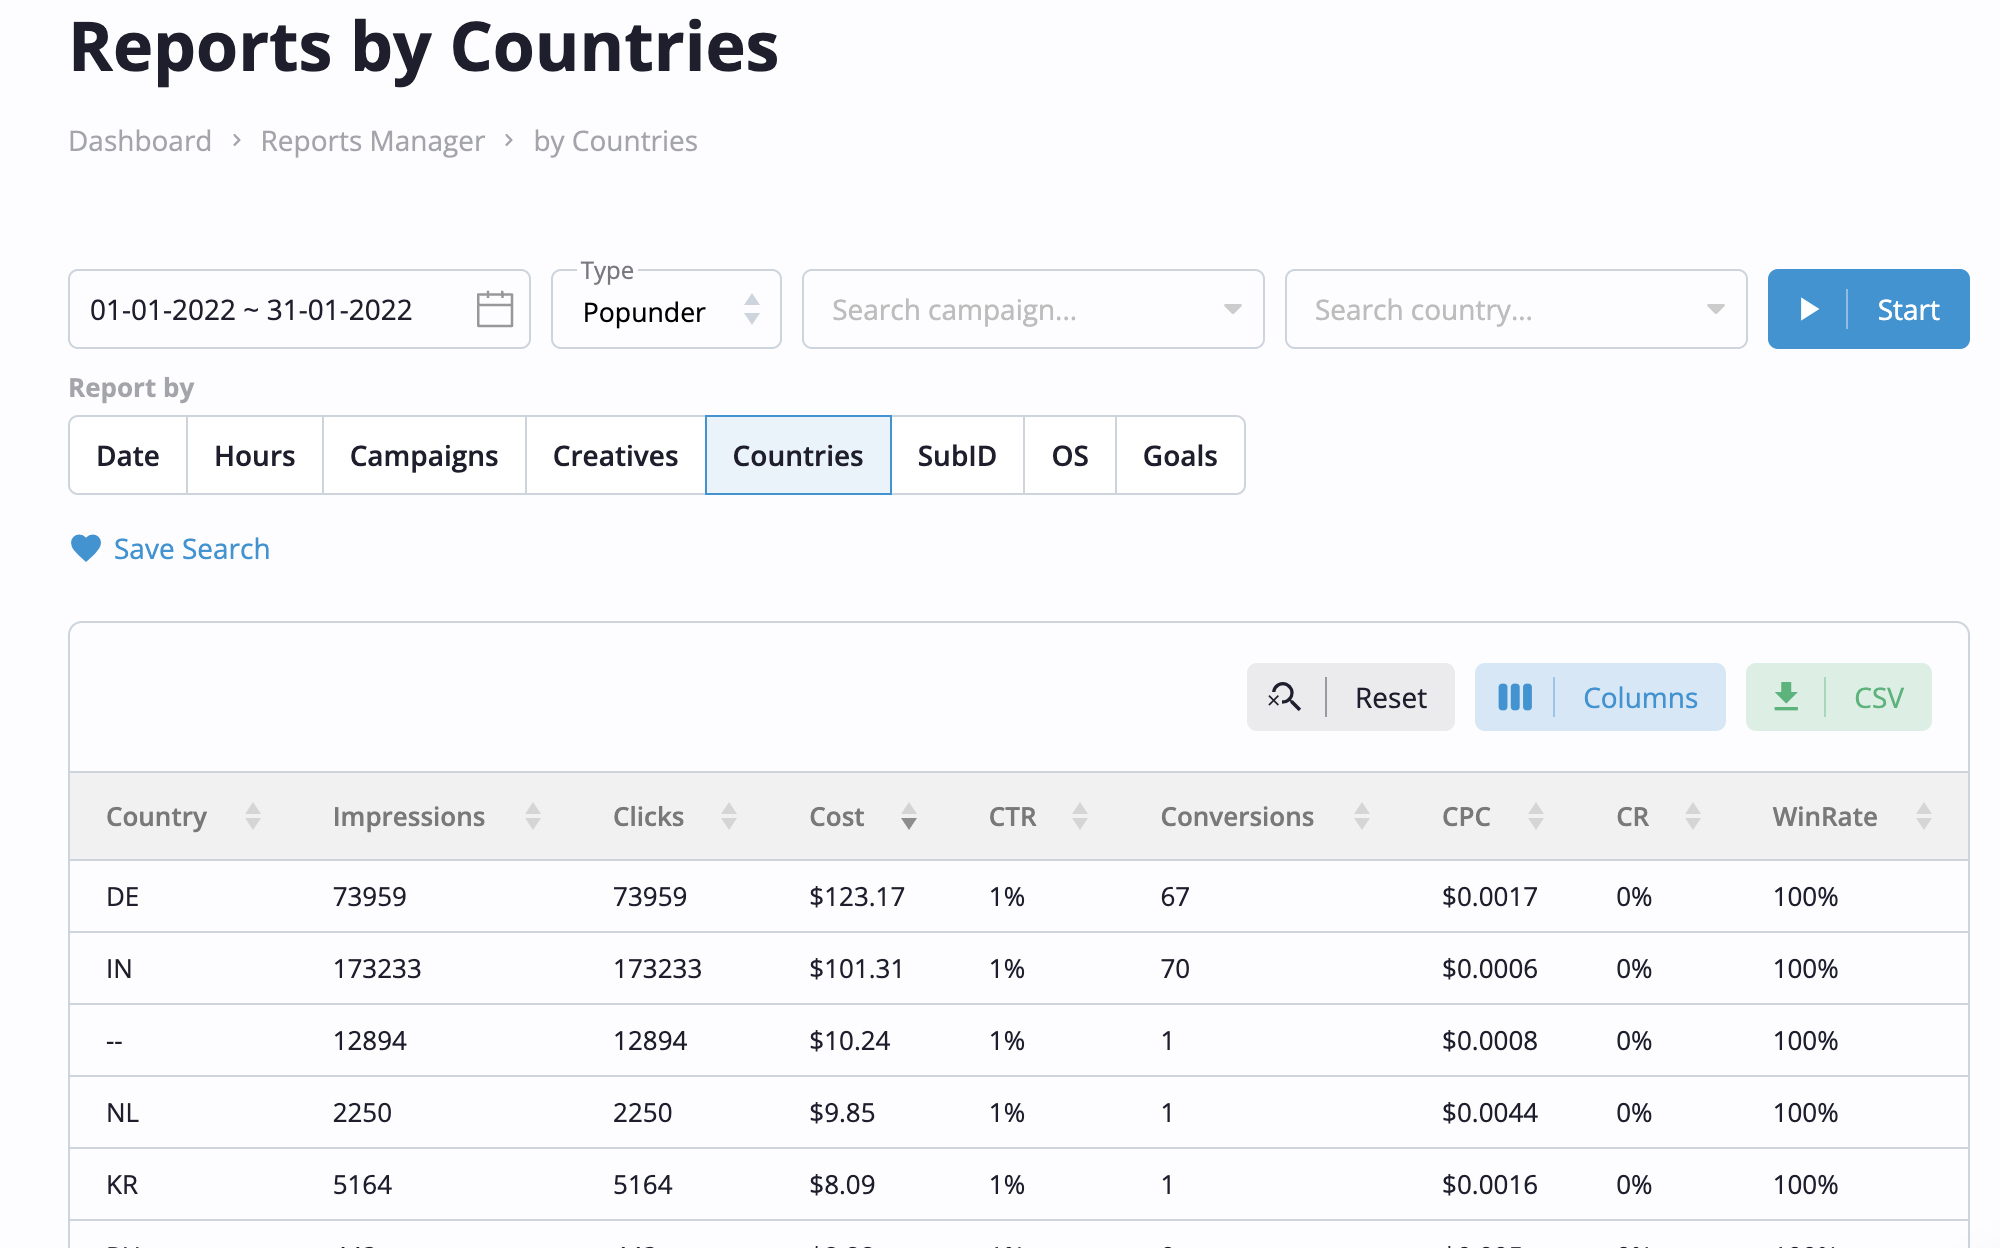Screen dimensions: 2000x1248
Task: Click the Search campaign input field
Action: (1033, 309)
